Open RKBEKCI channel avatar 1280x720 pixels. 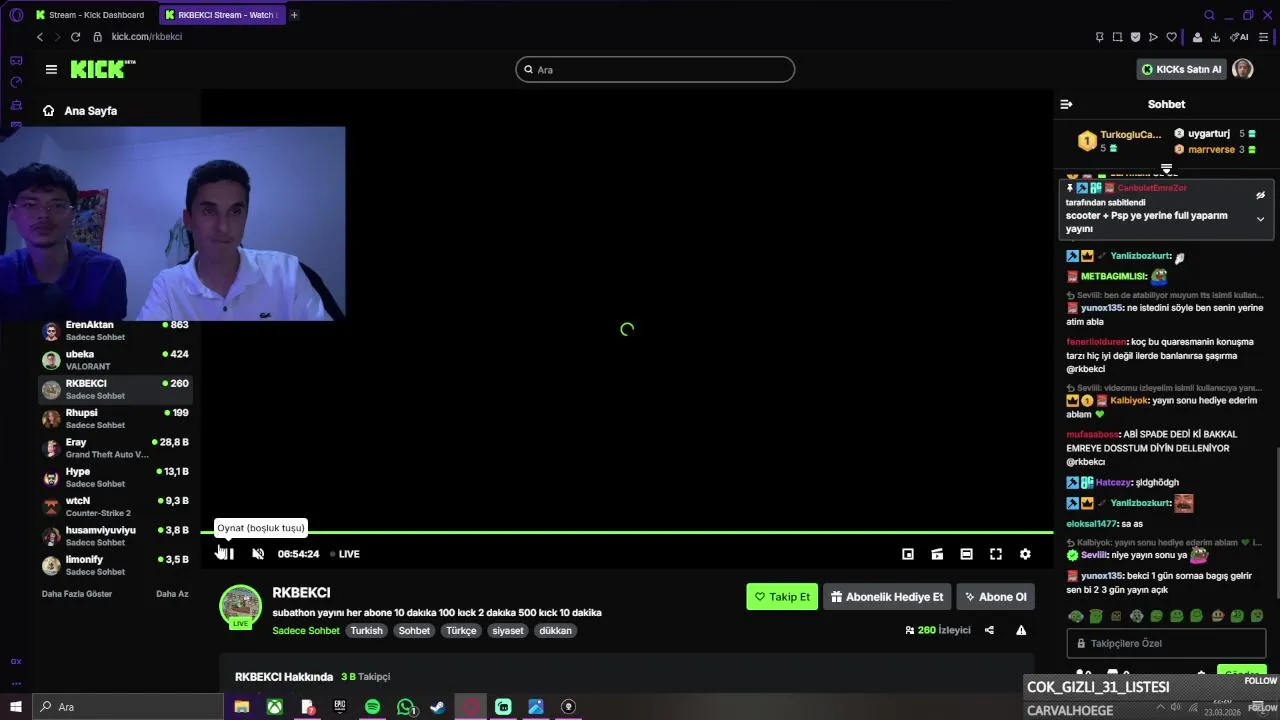(240, 606)
